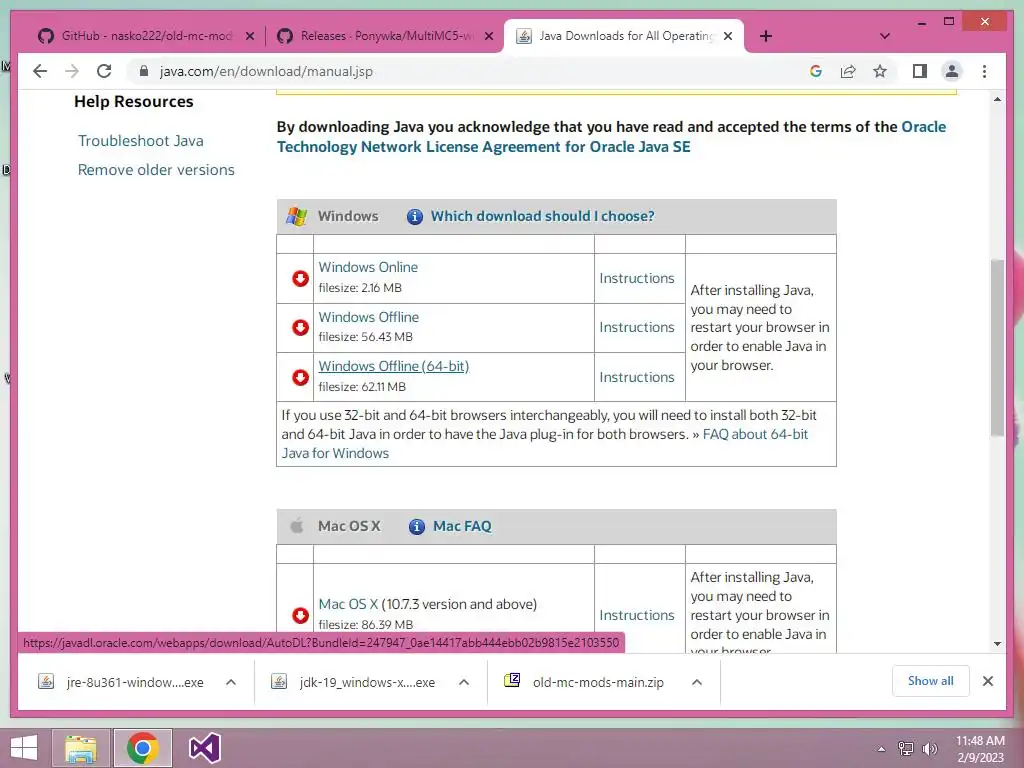Screen dimensions: 1024x768
Task: Show hidden system tray icons
Action: click(882, 749)
